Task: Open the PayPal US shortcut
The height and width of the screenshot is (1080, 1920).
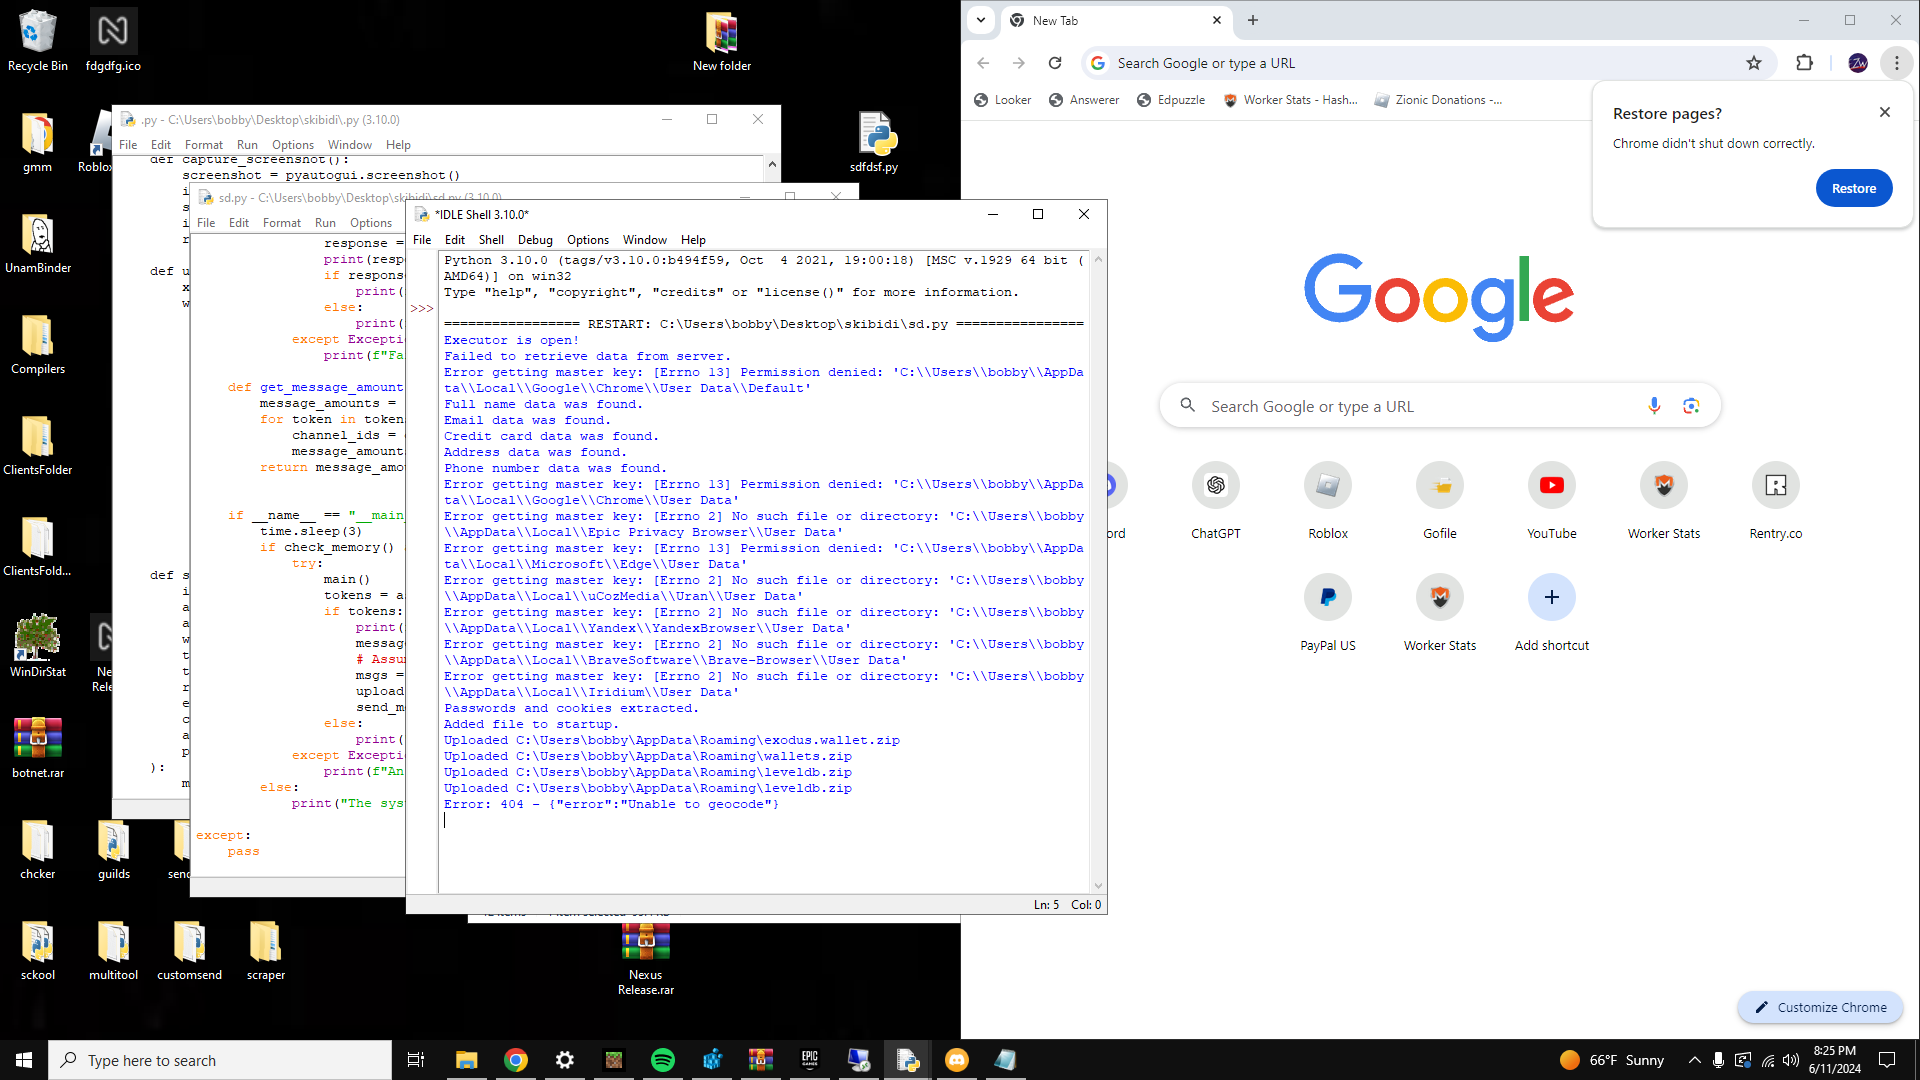Action: click(1327, 598)
